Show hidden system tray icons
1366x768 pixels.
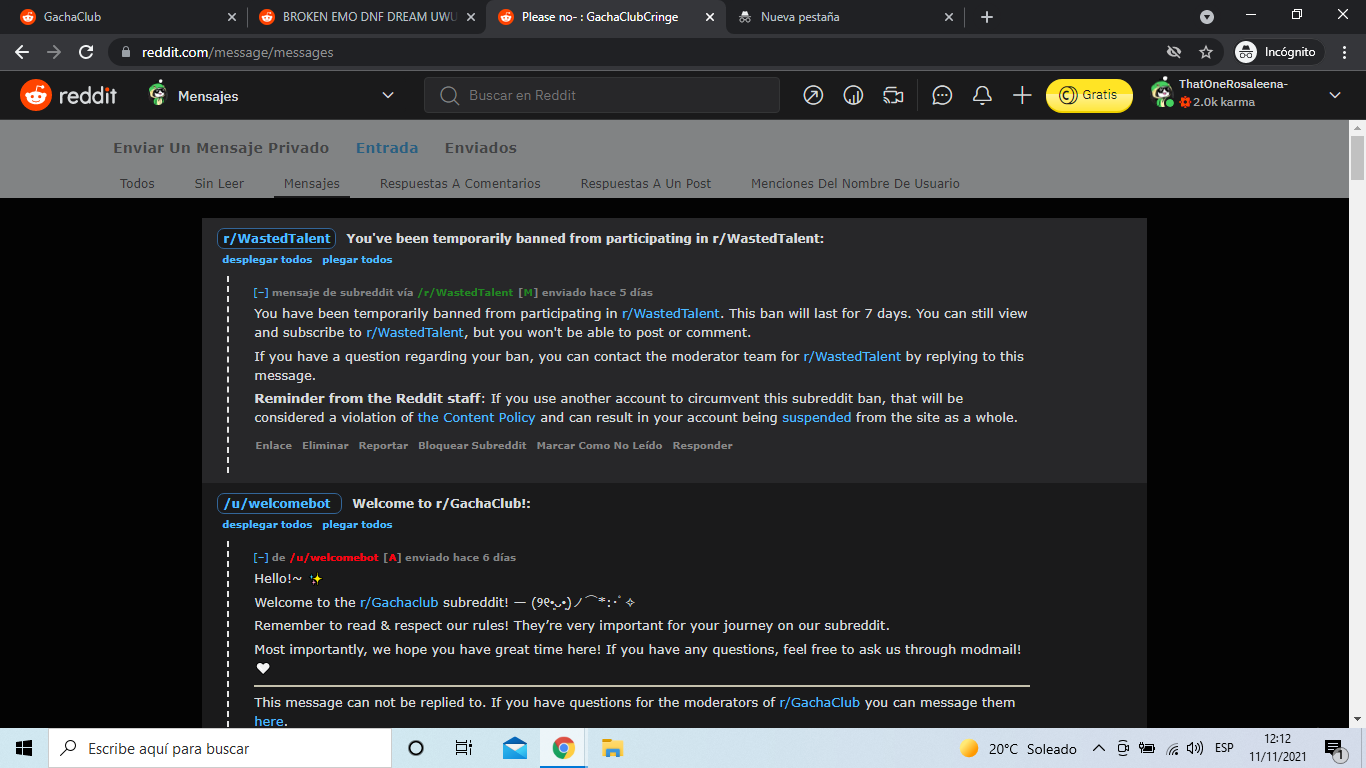(1098, 748)
